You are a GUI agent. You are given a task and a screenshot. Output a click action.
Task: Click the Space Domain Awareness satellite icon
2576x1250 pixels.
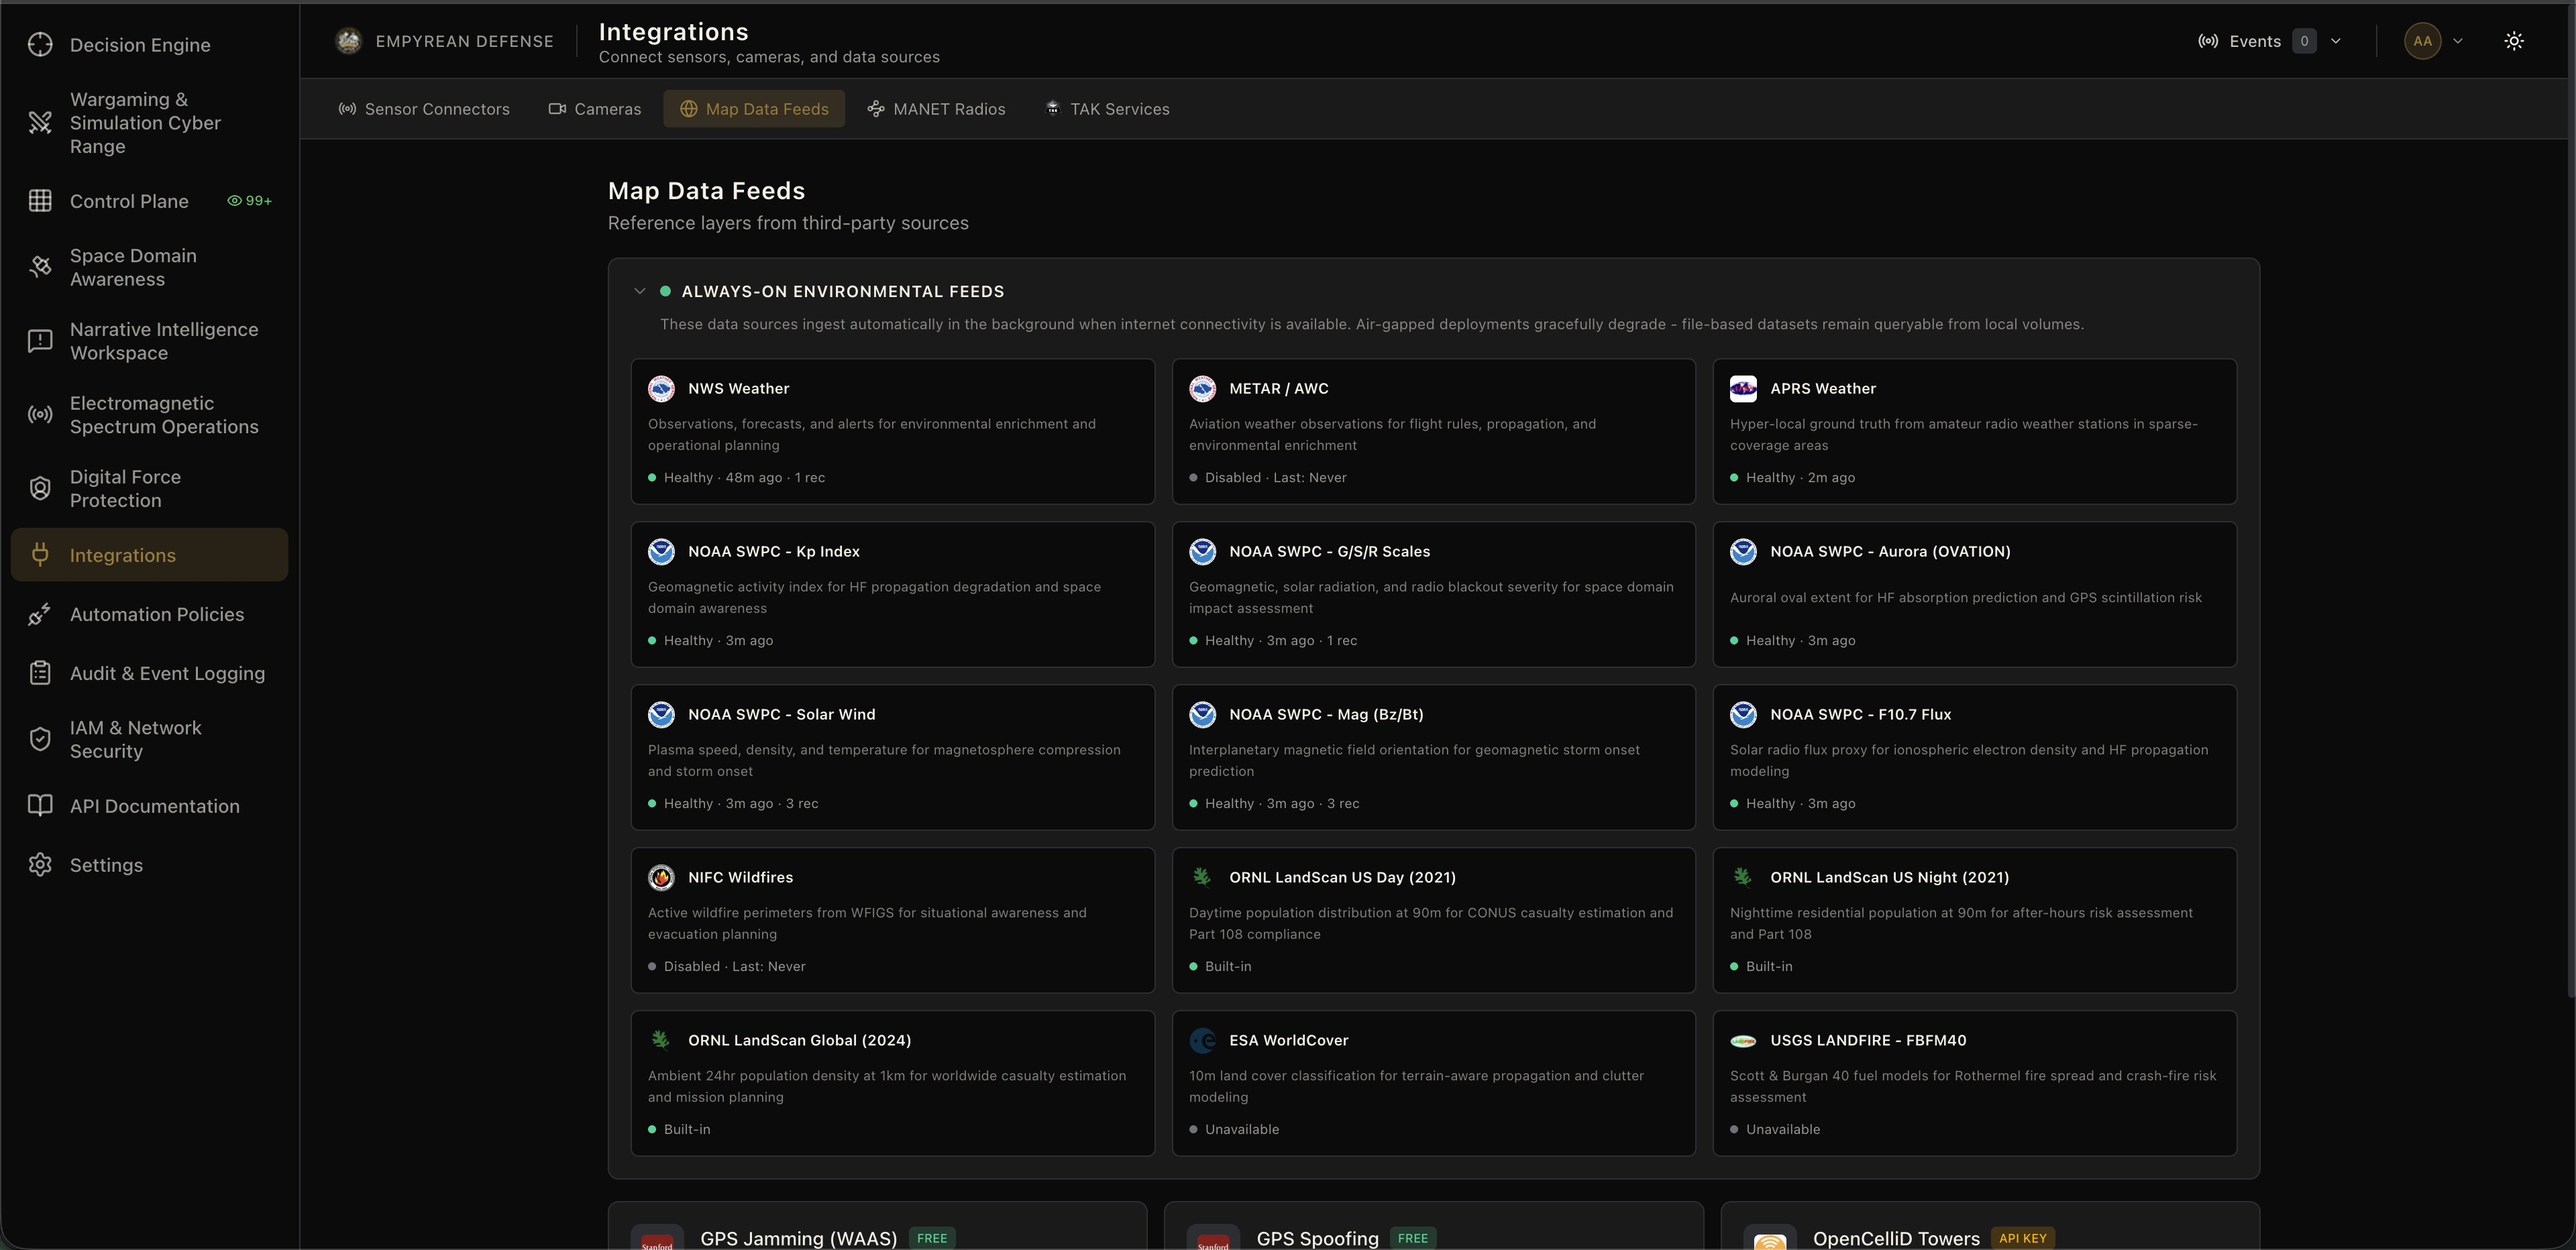(40, 267)
